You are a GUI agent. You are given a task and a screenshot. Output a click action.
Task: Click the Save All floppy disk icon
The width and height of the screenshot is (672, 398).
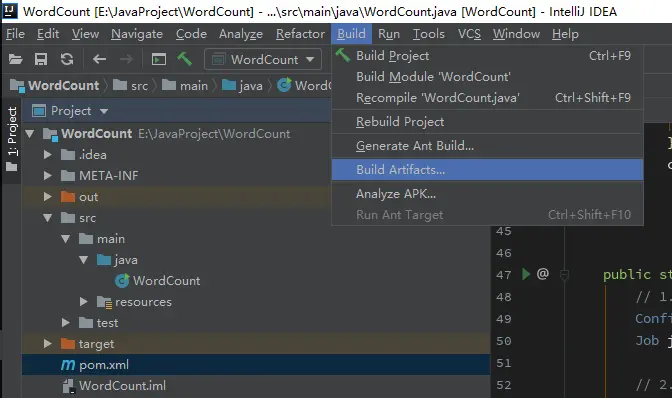41,59
